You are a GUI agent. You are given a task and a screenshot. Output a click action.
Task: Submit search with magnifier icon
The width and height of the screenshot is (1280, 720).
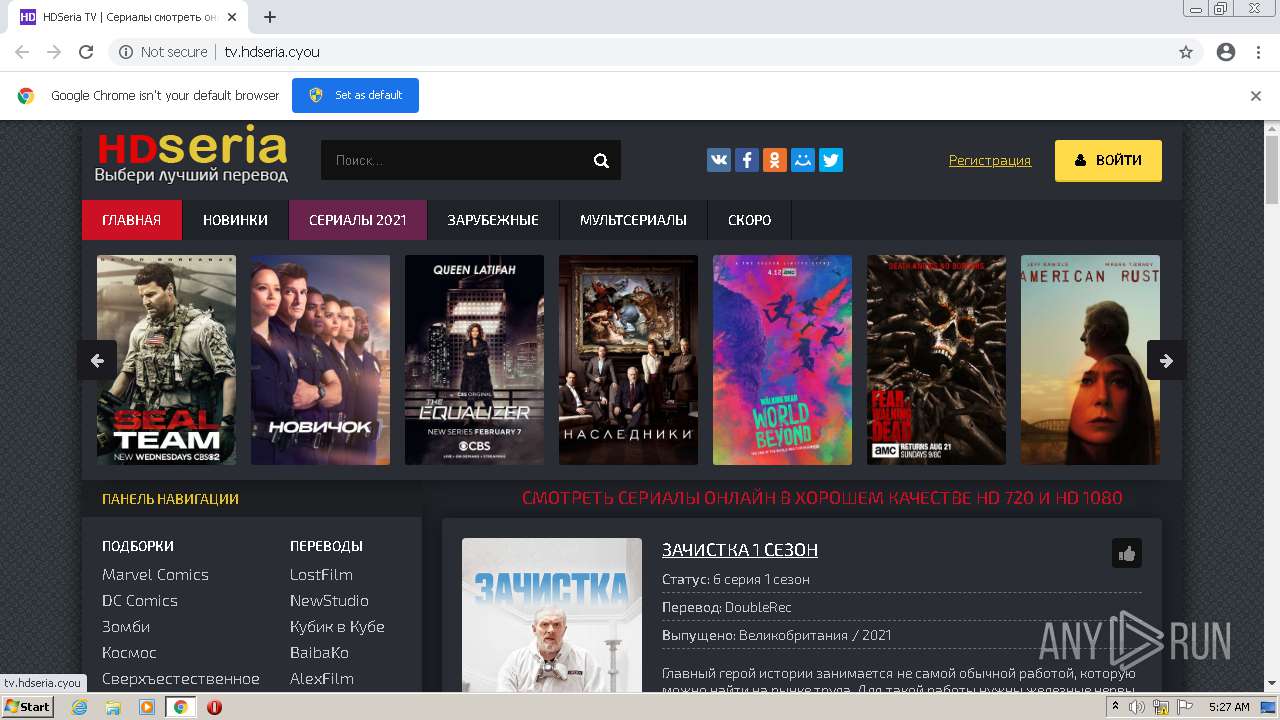click(601, 160)
